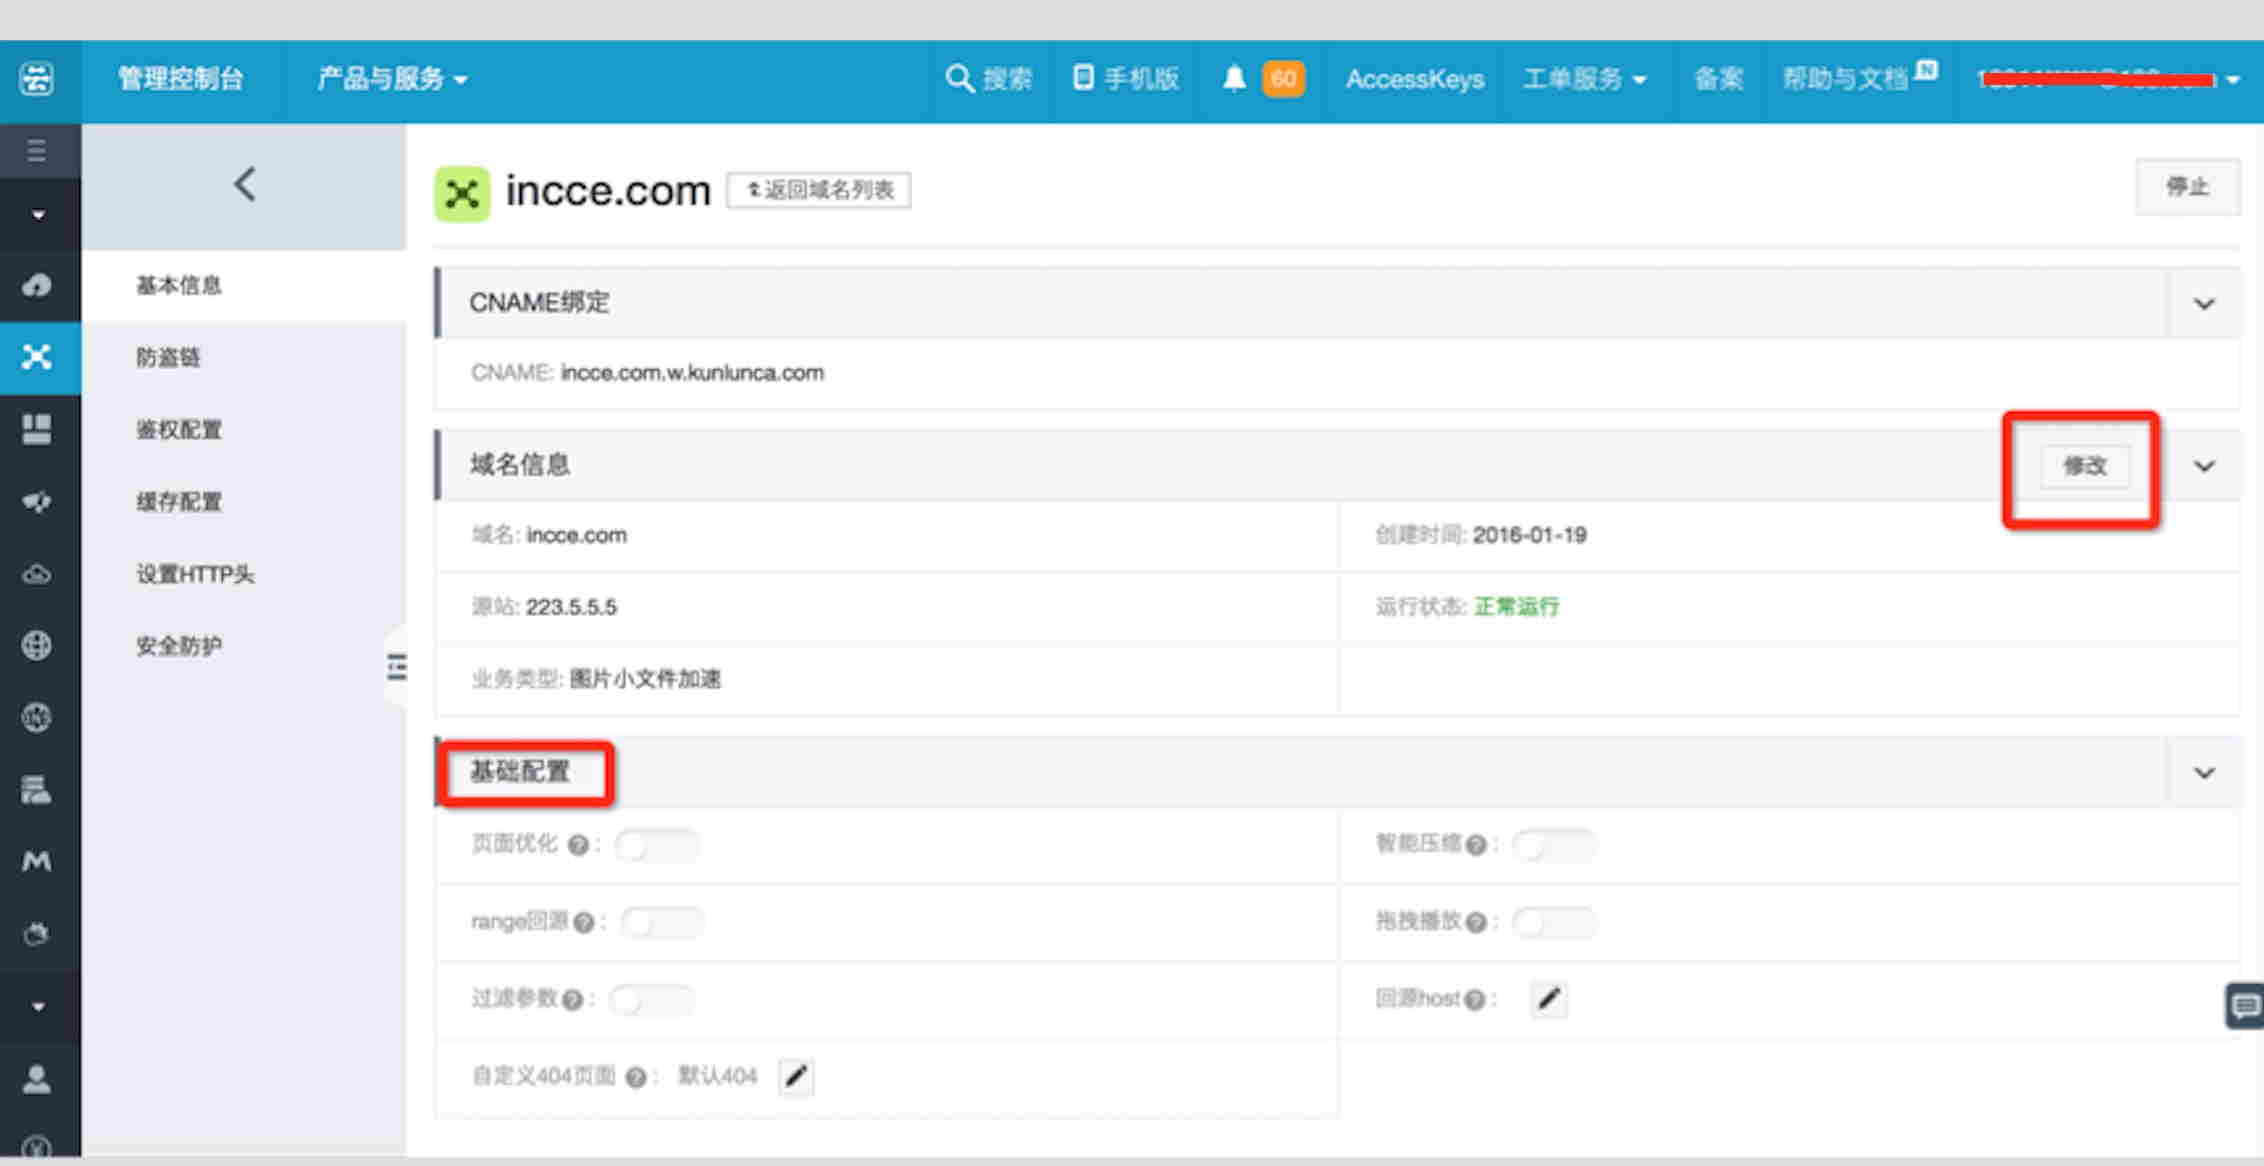Collapse the 基础配置 section chevron

(2204, 773)
